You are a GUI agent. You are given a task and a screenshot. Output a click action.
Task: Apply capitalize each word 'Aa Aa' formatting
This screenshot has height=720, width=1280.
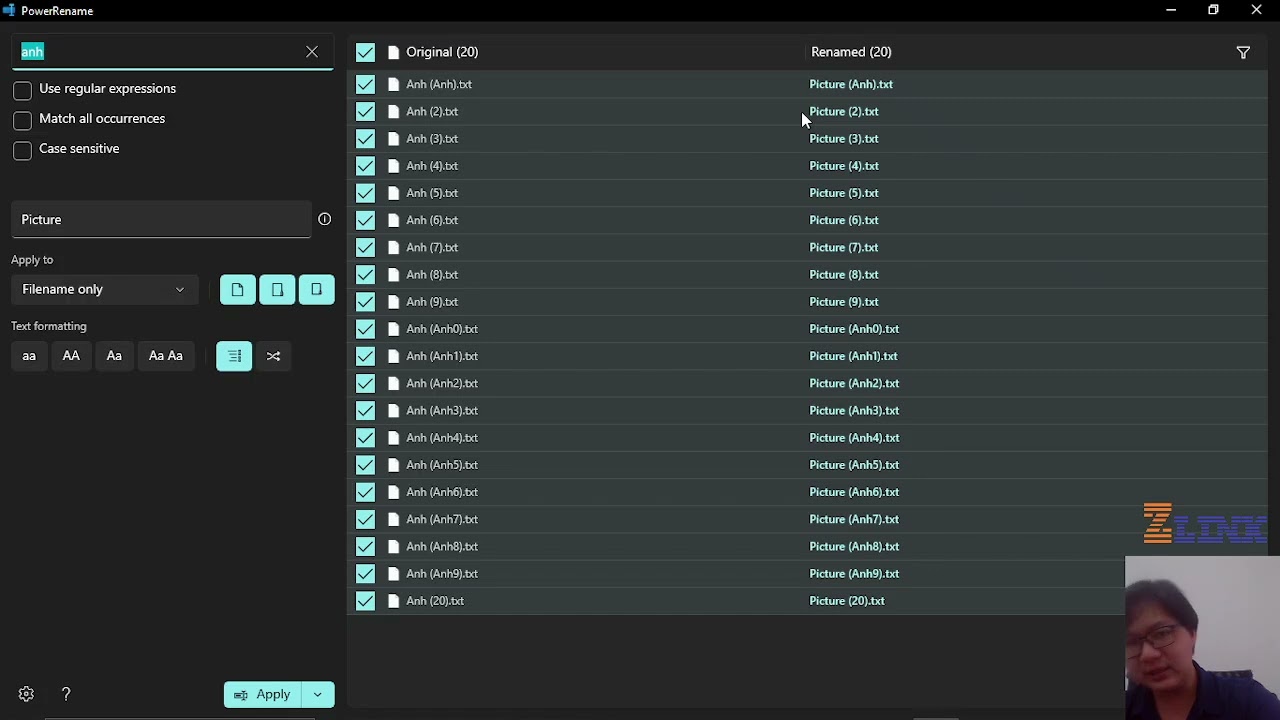pyautogui.click(x=166, y=356)
